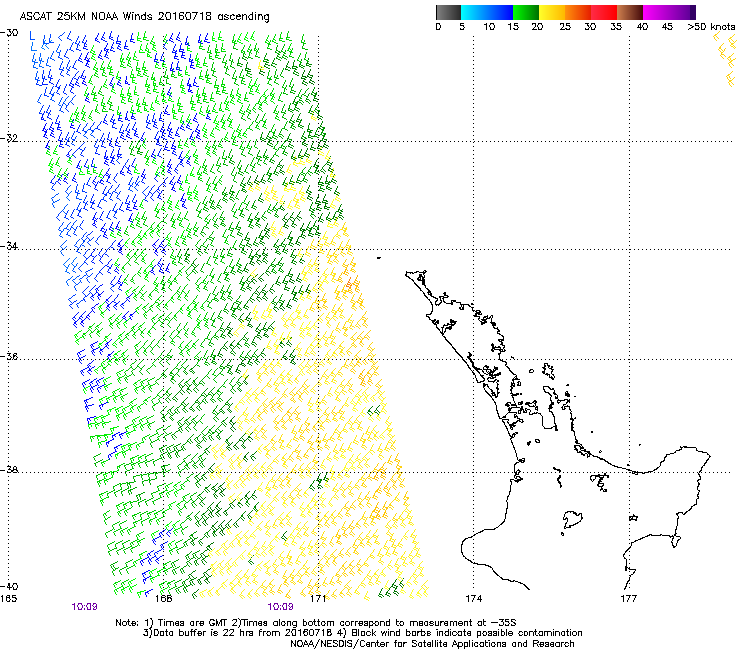The width and height of the screenshot is (740, 650).
Task: Click the gray 0-5 knots legend segment
Action: click(x=448, y=12)
